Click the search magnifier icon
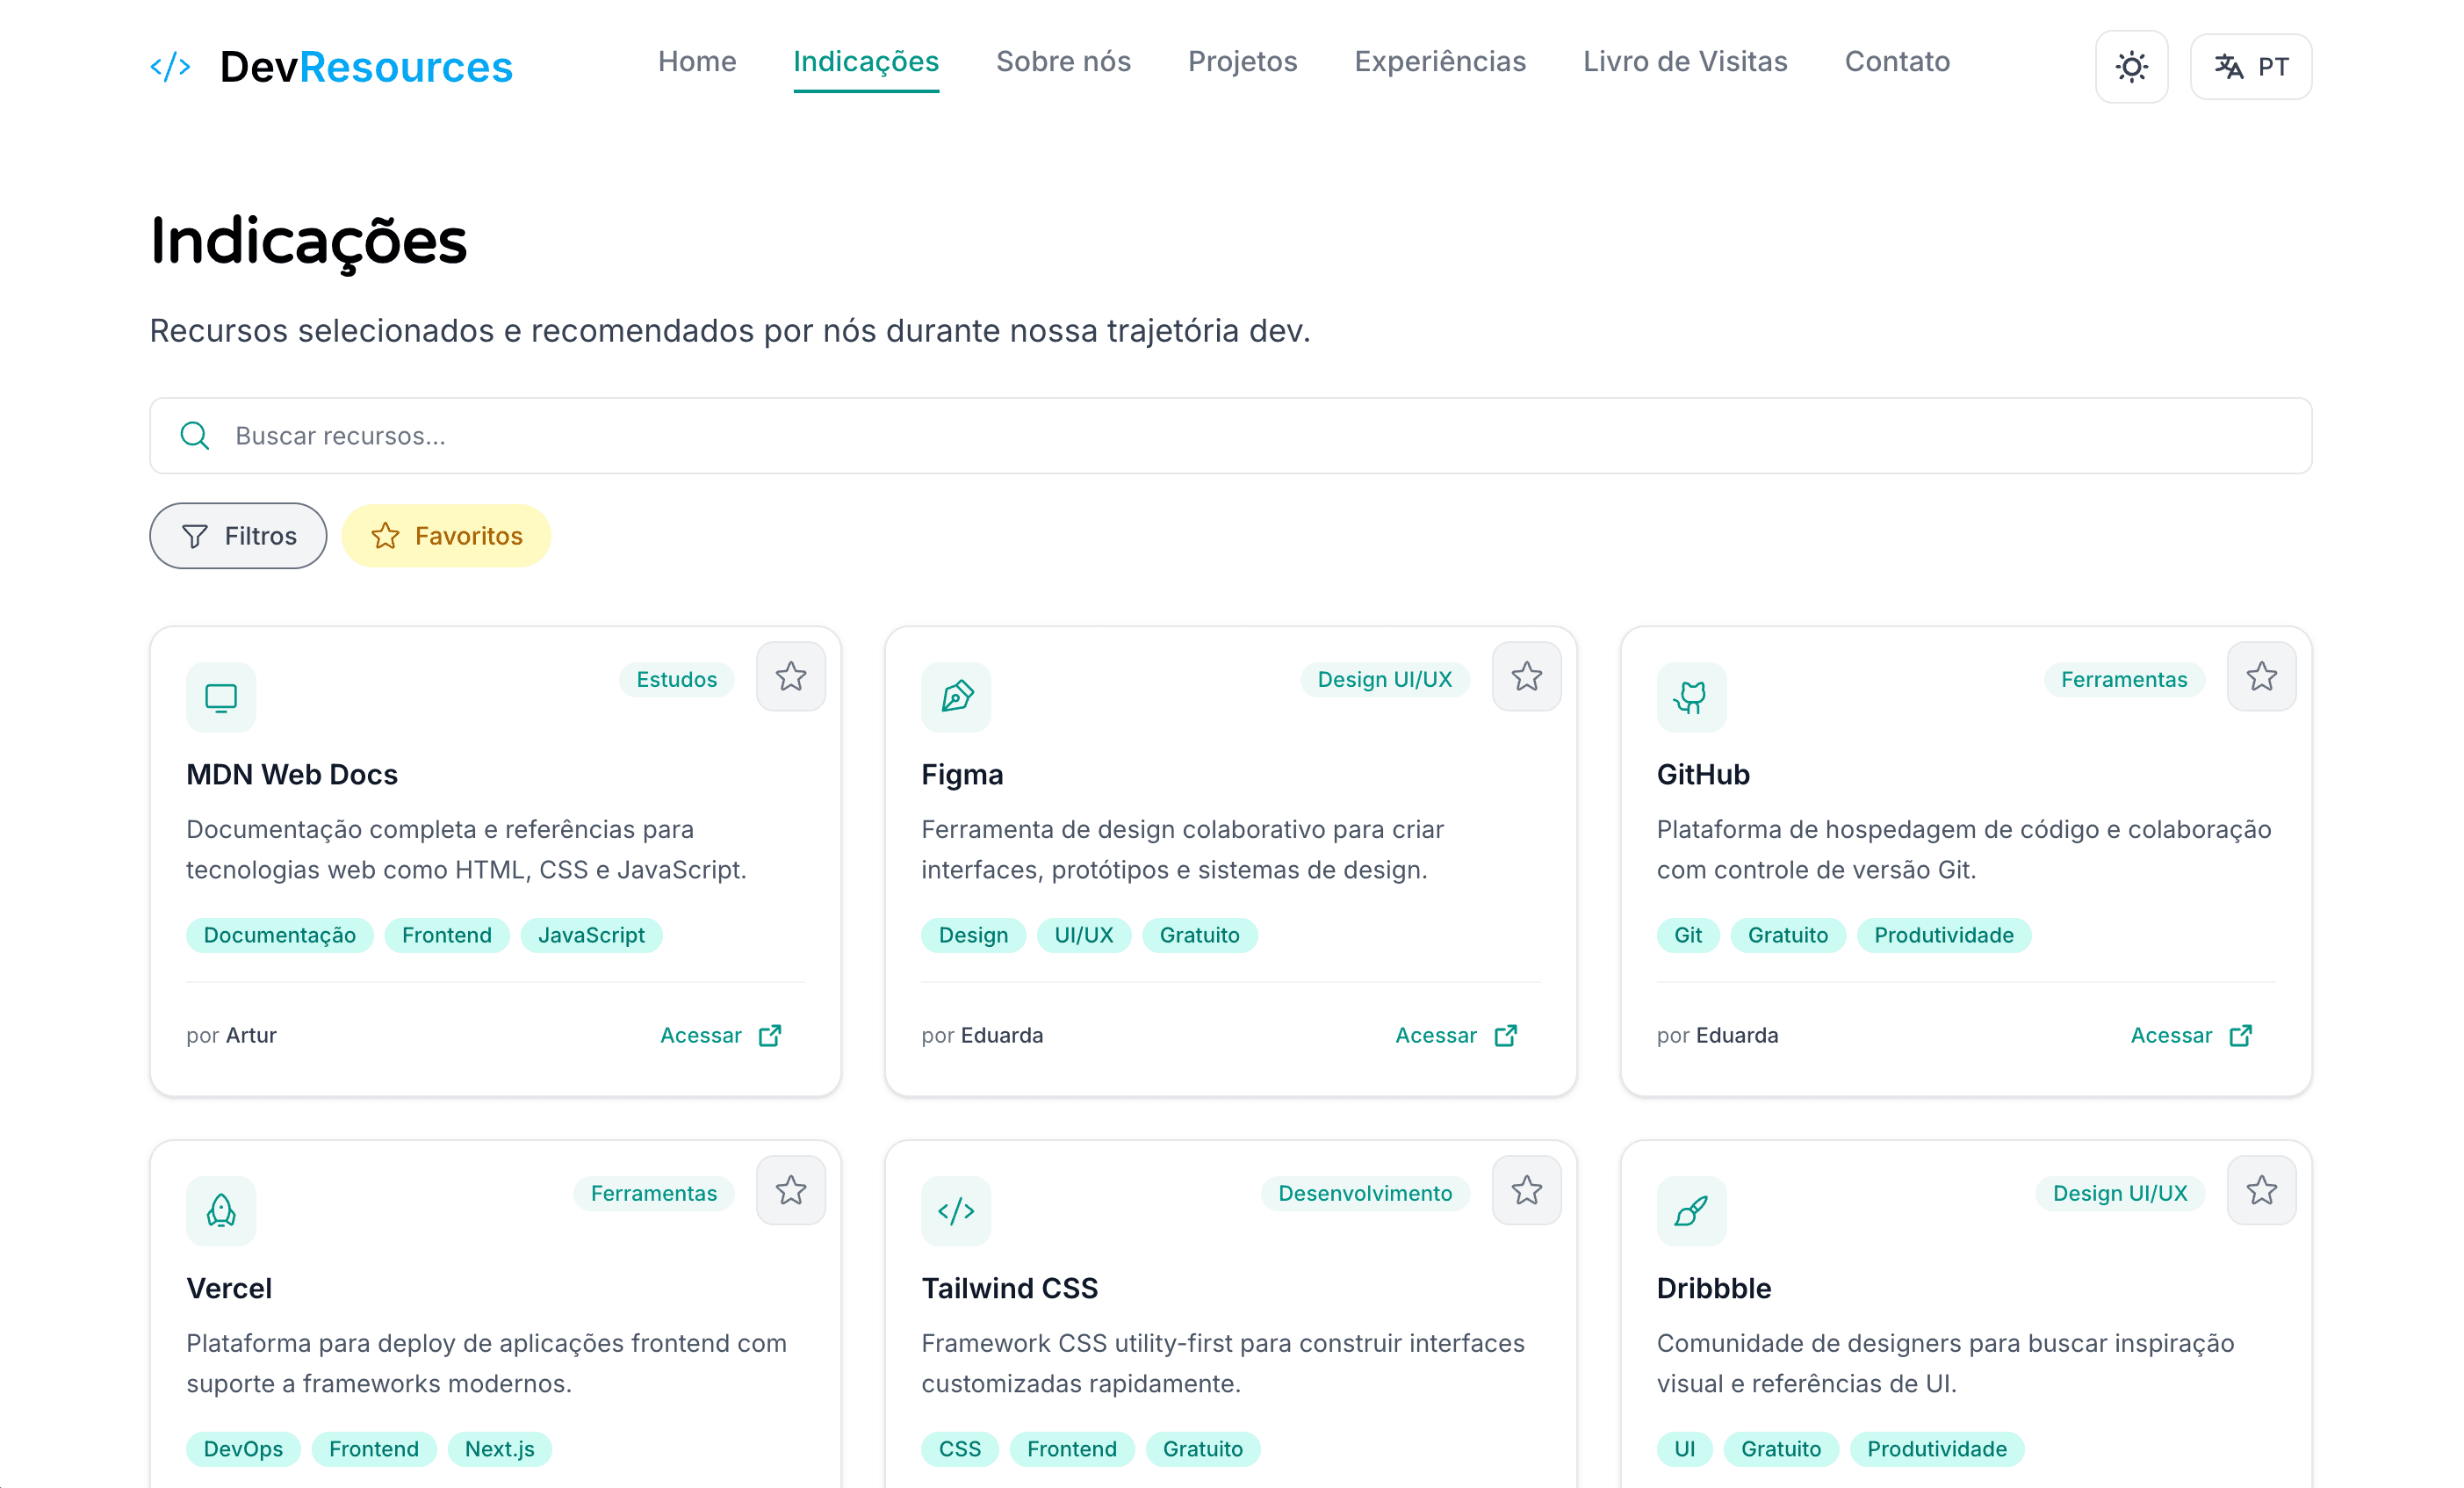 pyautogui.click(x=194, y=436)
